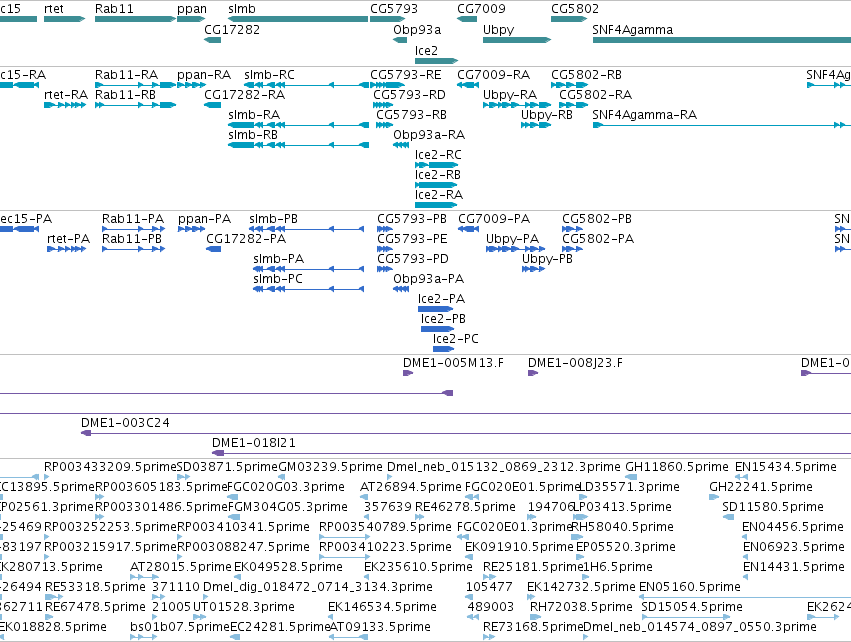Click the slmb-RB transcript label
The image size is (851, 642).
tap(253, 135)
